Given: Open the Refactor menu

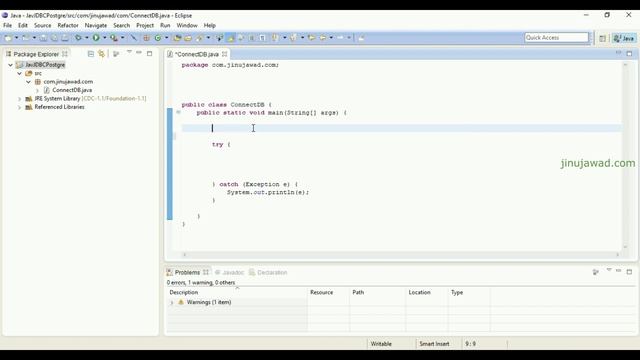Looking at the screenshot, I should pos(68,25).
